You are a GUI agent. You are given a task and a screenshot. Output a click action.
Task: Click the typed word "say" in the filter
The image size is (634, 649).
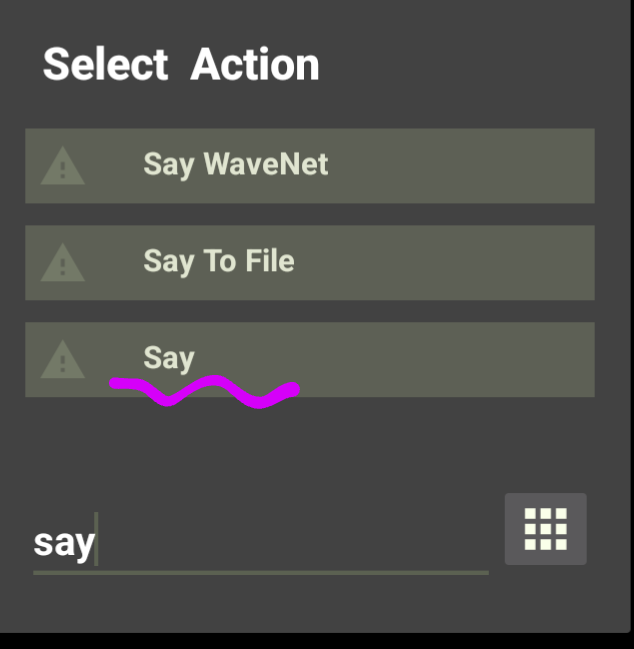pyautogui.click(x=64, y=543)
